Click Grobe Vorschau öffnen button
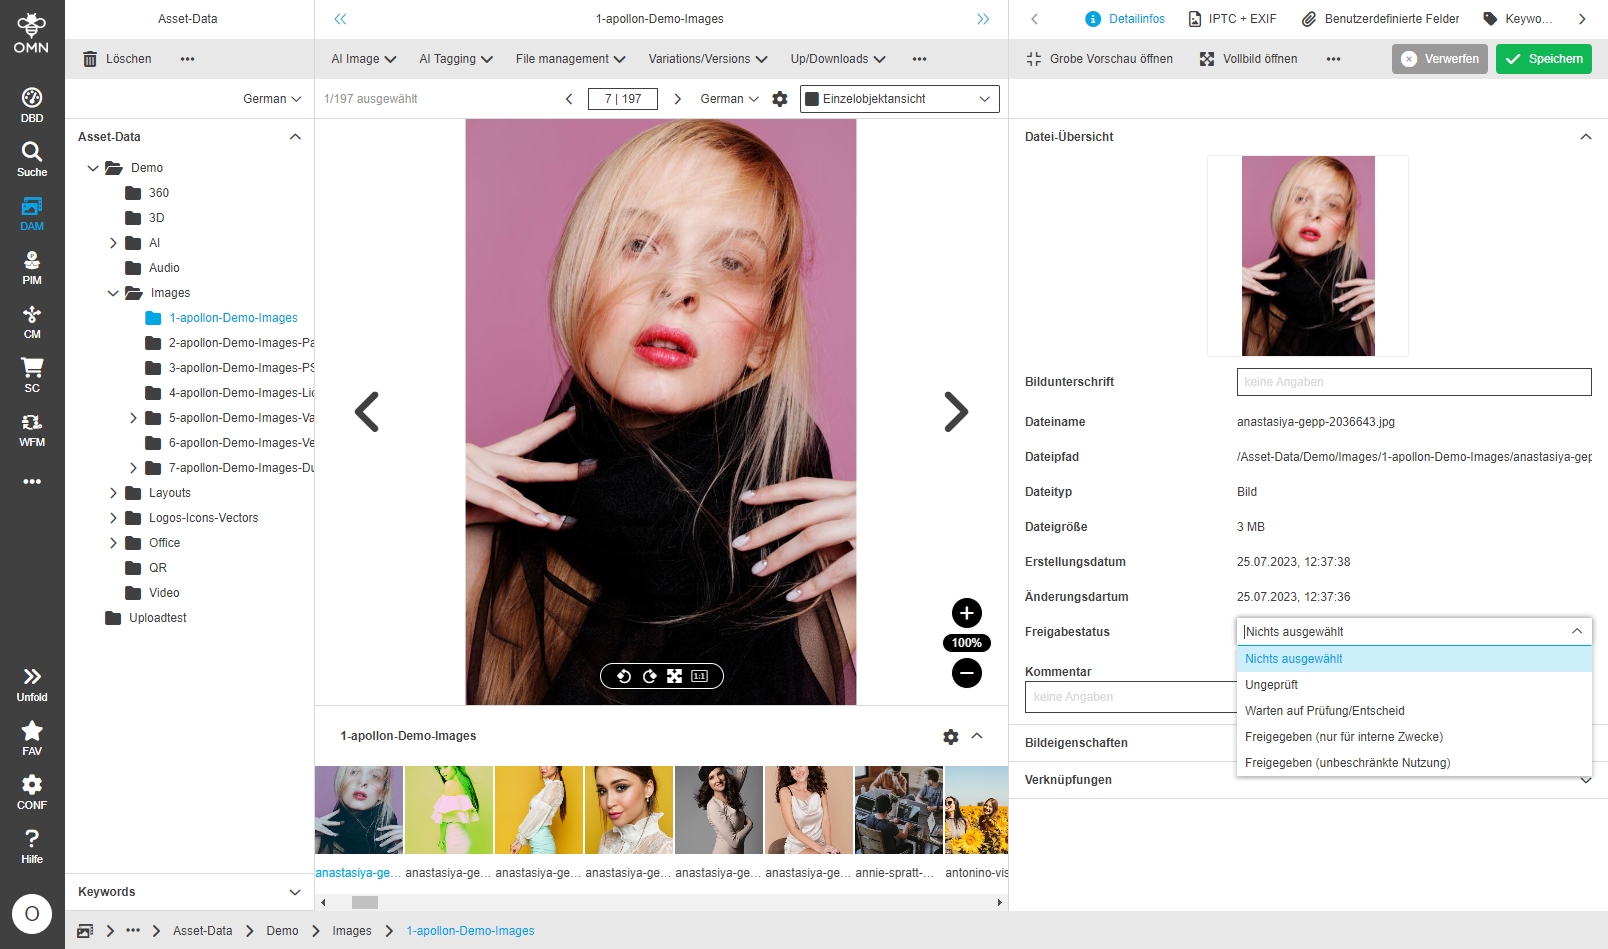Screen dimensions: 1608x949 tap(1099, 59)
